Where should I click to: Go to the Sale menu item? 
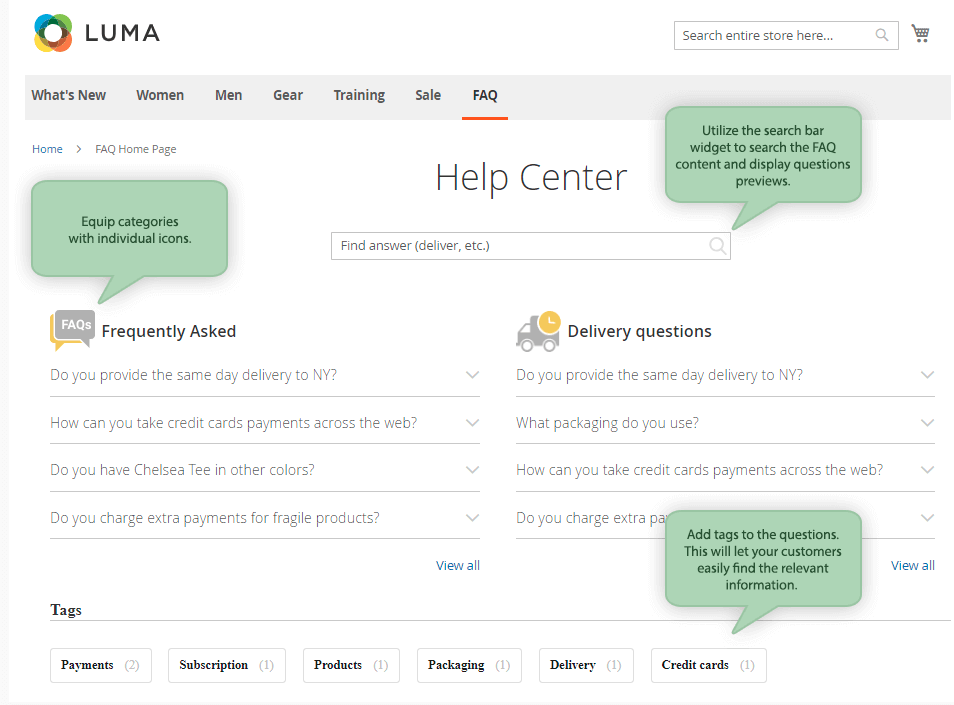[428, 95]
